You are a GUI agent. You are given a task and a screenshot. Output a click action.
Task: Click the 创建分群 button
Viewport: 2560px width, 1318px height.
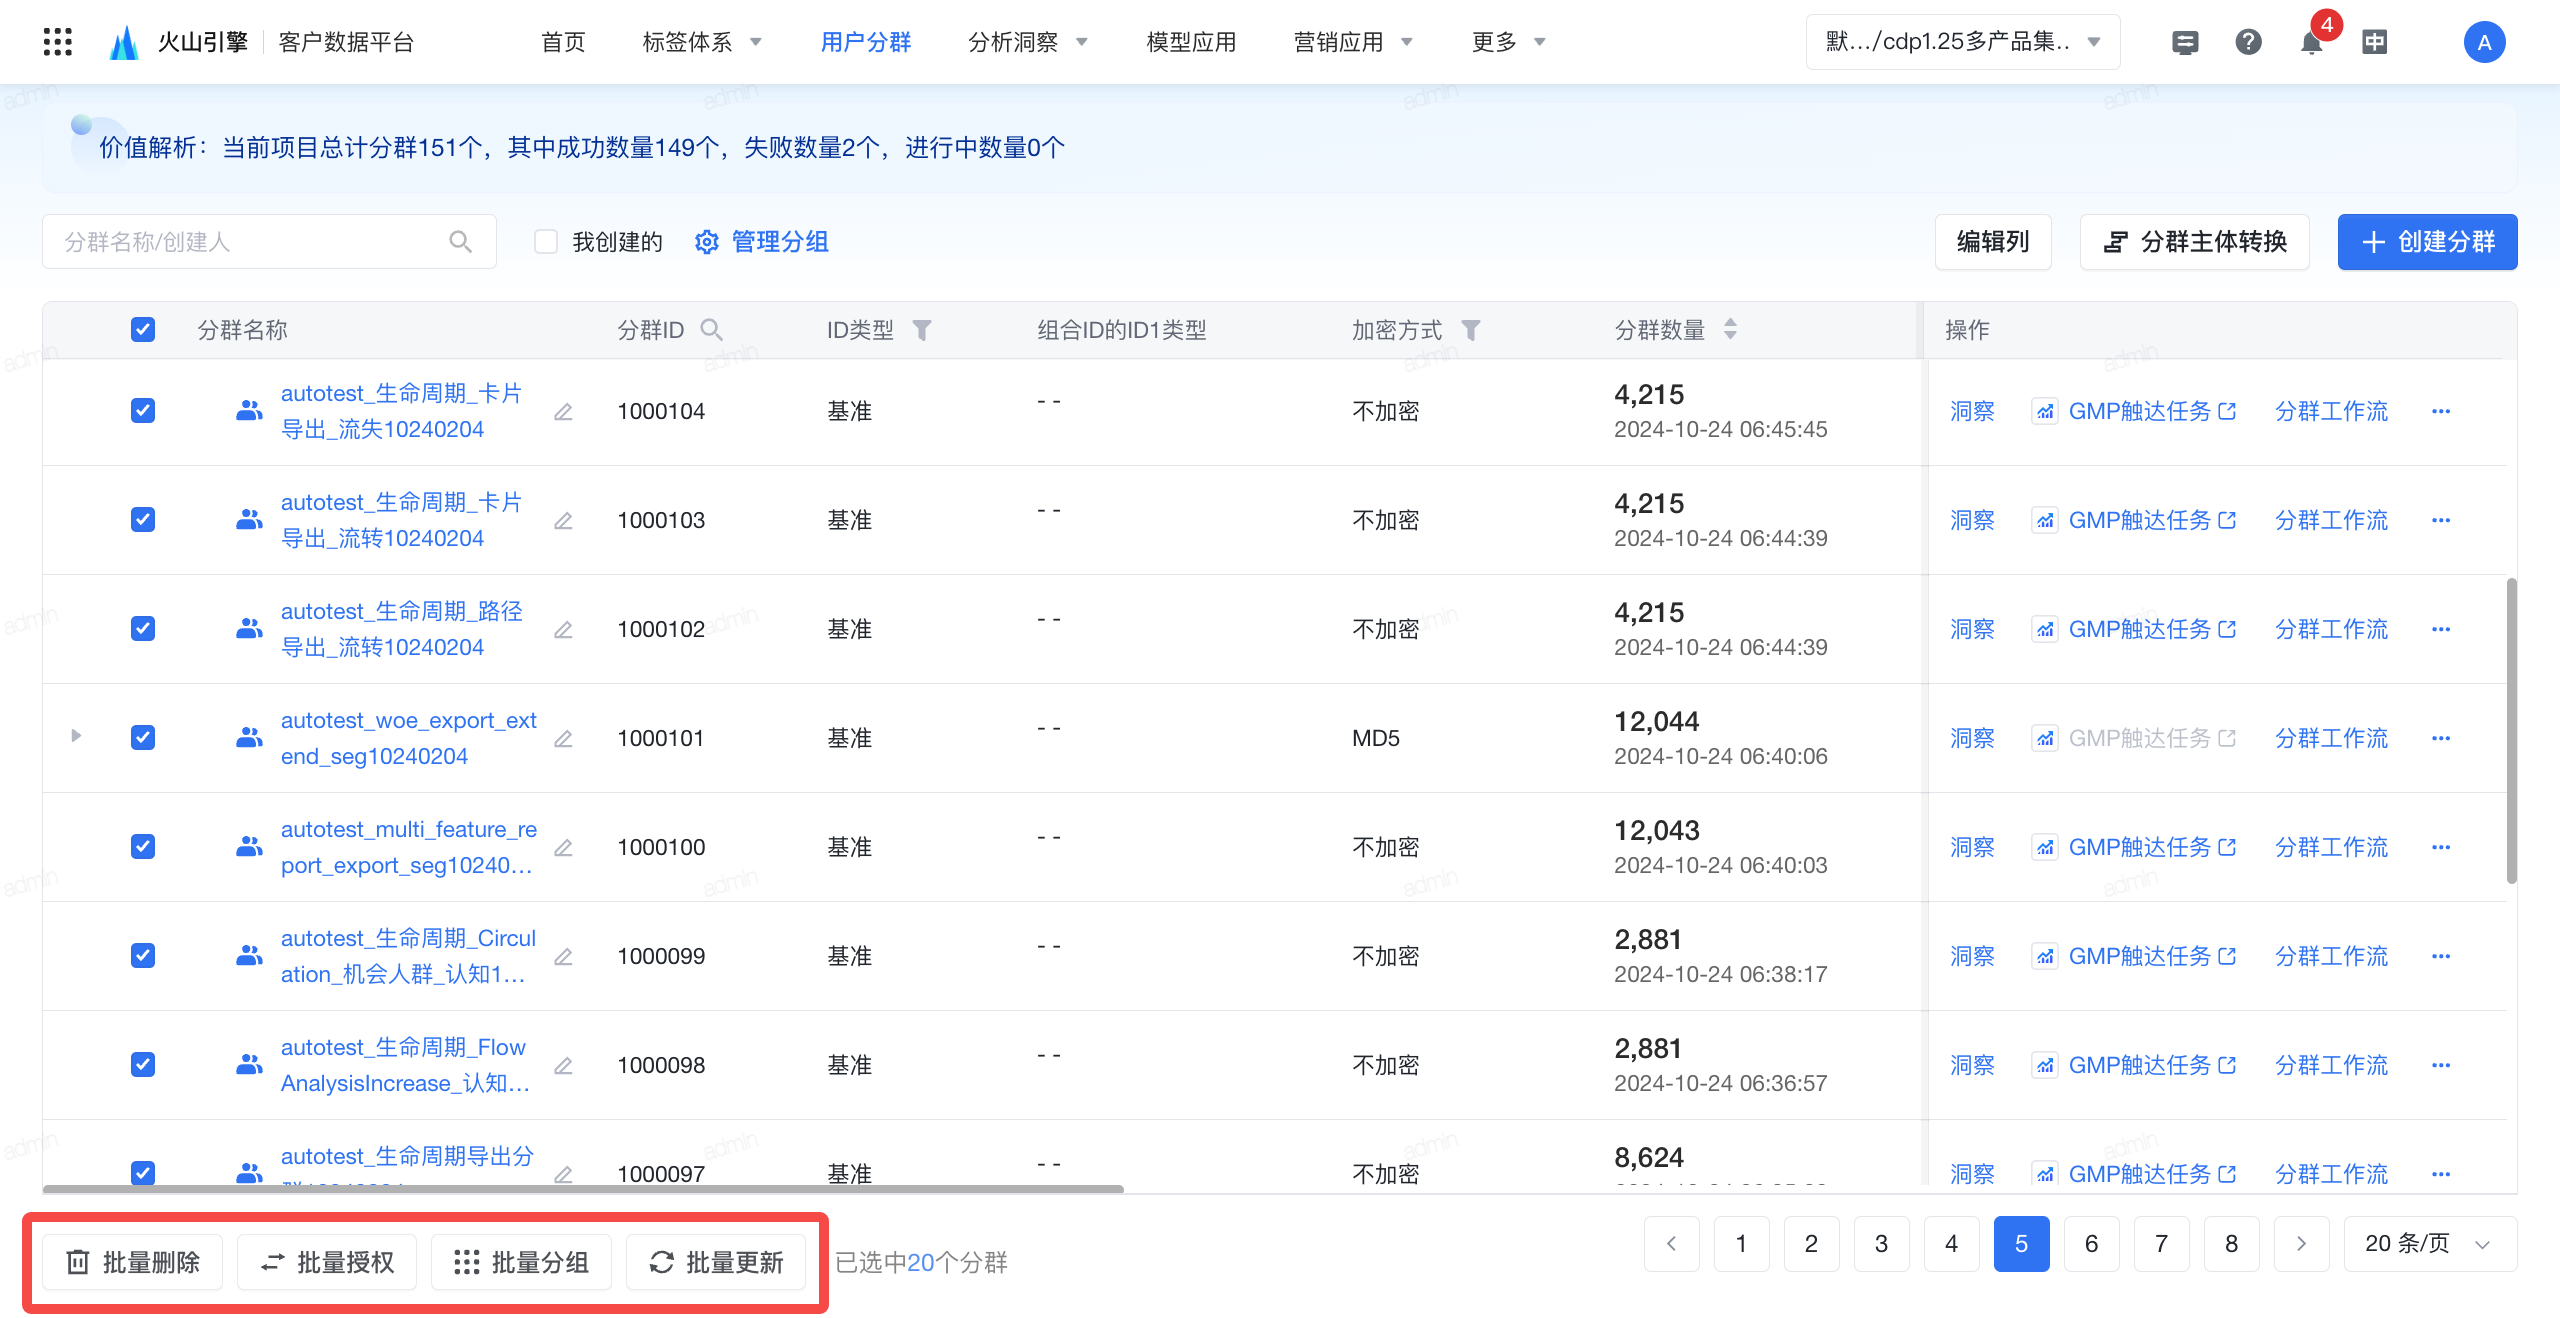coord(2427,242)
